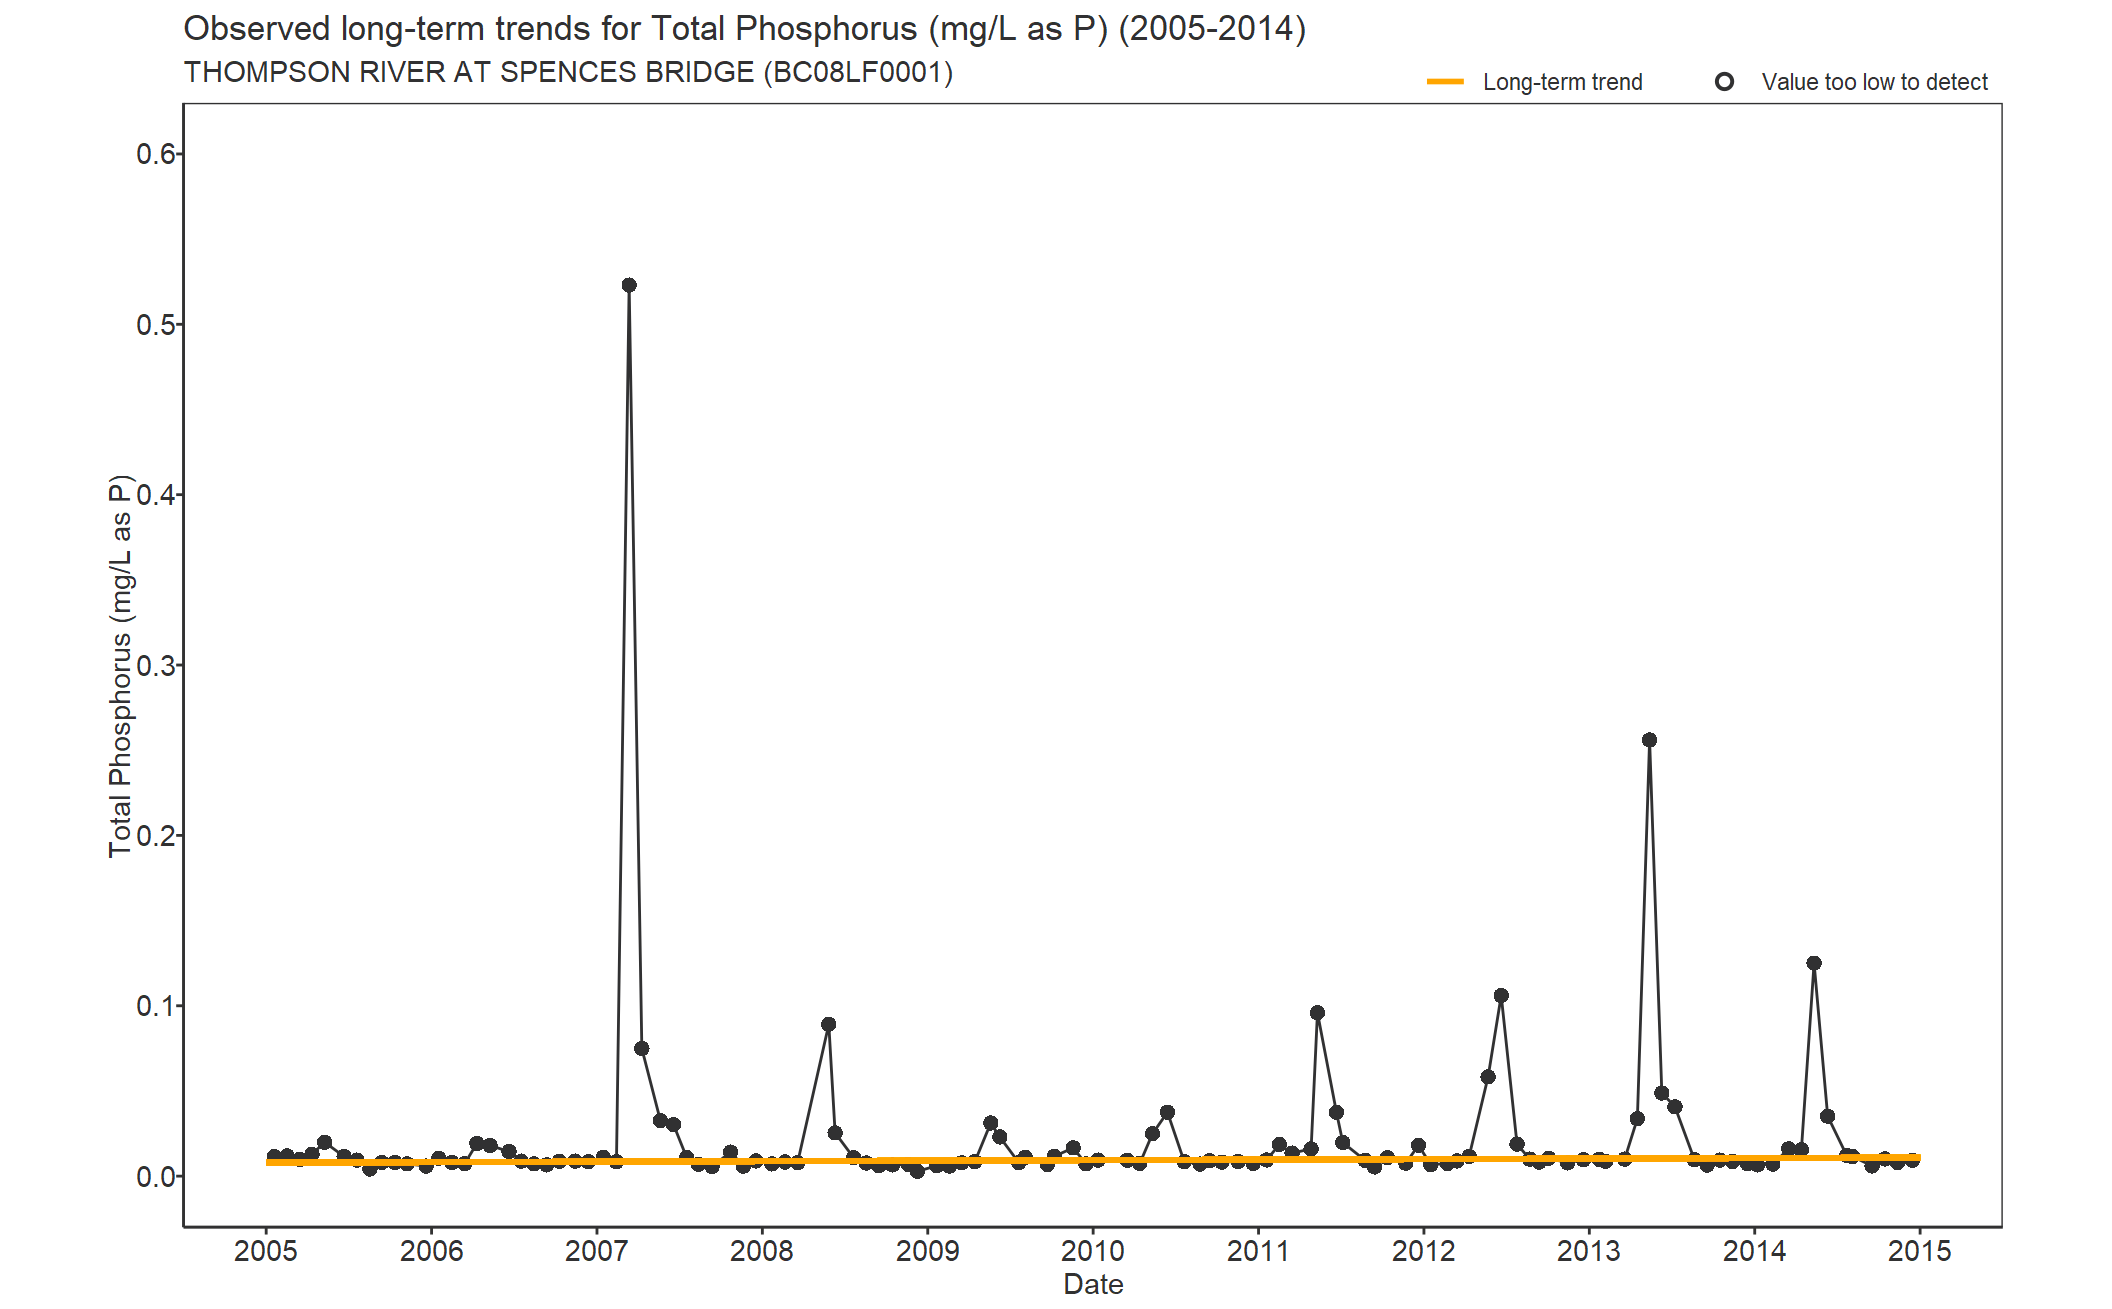
Task: Click the 0.4 y-axis tick label
Action: [156, 495]
